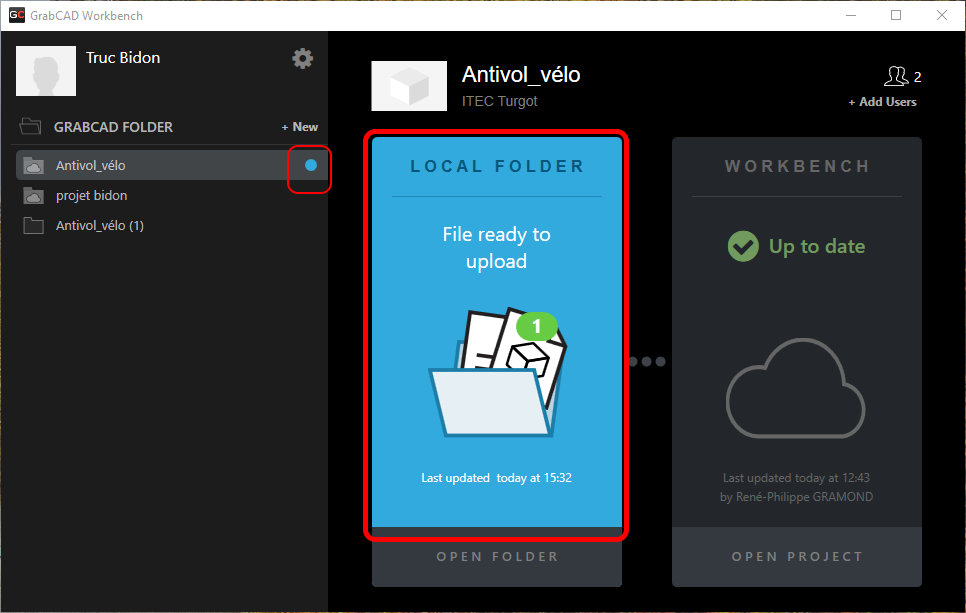Click the WORKBENCH card heading
966x613 pixels.
[797, 166]
